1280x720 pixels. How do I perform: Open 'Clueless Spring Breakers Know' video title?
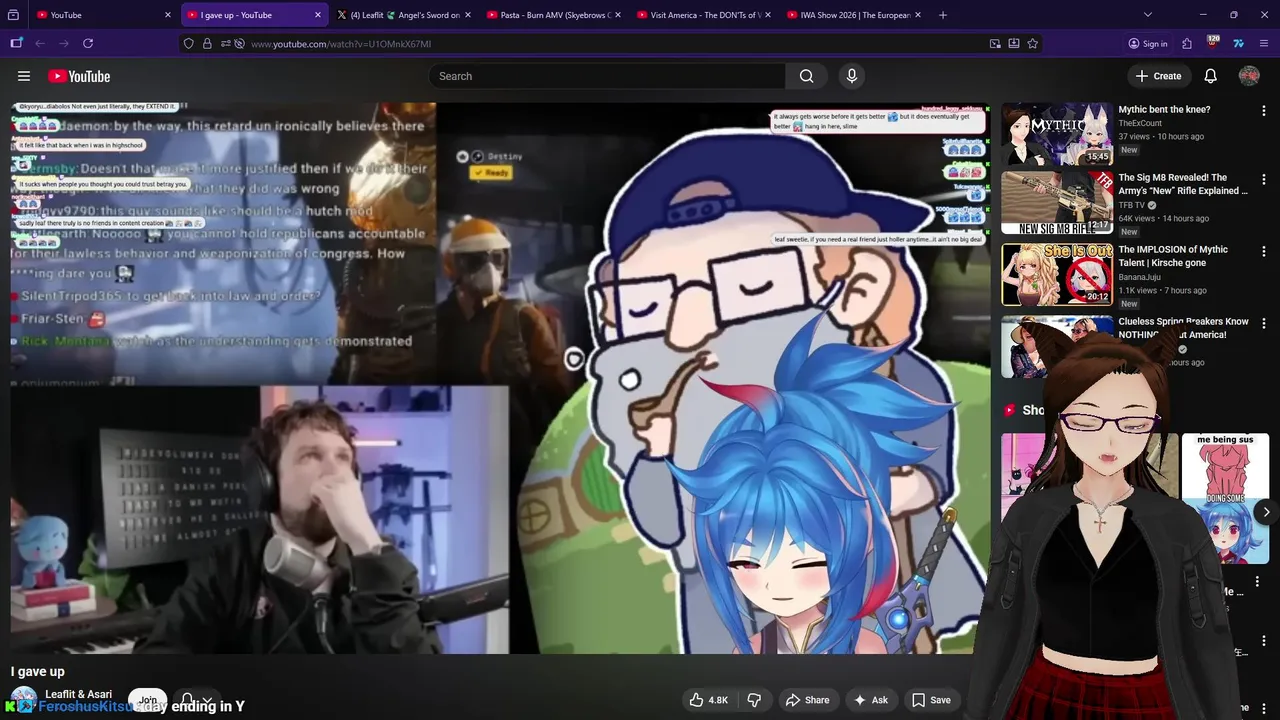pyautogui.click(x=1184, y=328)
